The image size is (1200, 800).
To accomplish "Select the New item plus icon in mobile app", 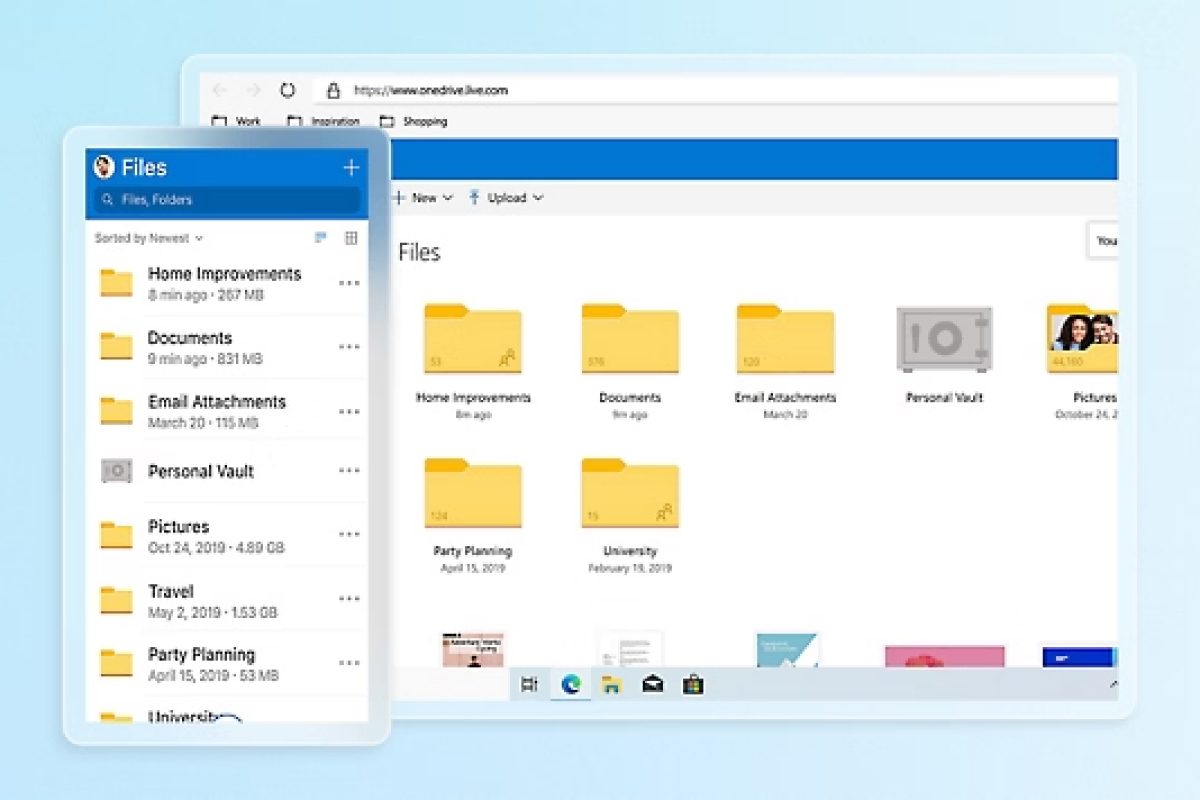I will [x=351, y=168].
